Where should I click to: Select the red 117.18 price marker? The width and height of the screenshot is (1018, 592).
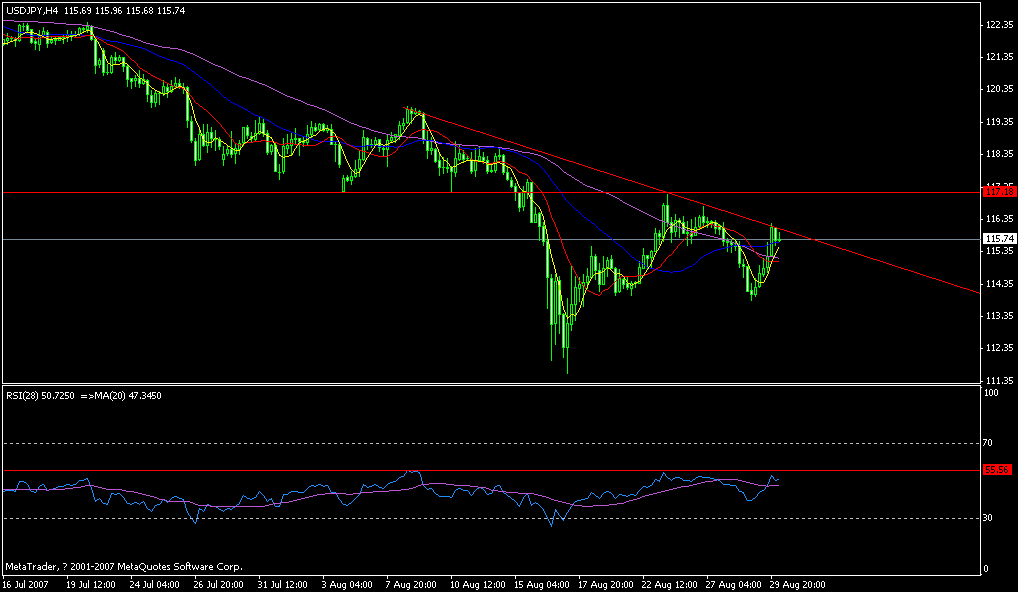[x=999, y=189]
